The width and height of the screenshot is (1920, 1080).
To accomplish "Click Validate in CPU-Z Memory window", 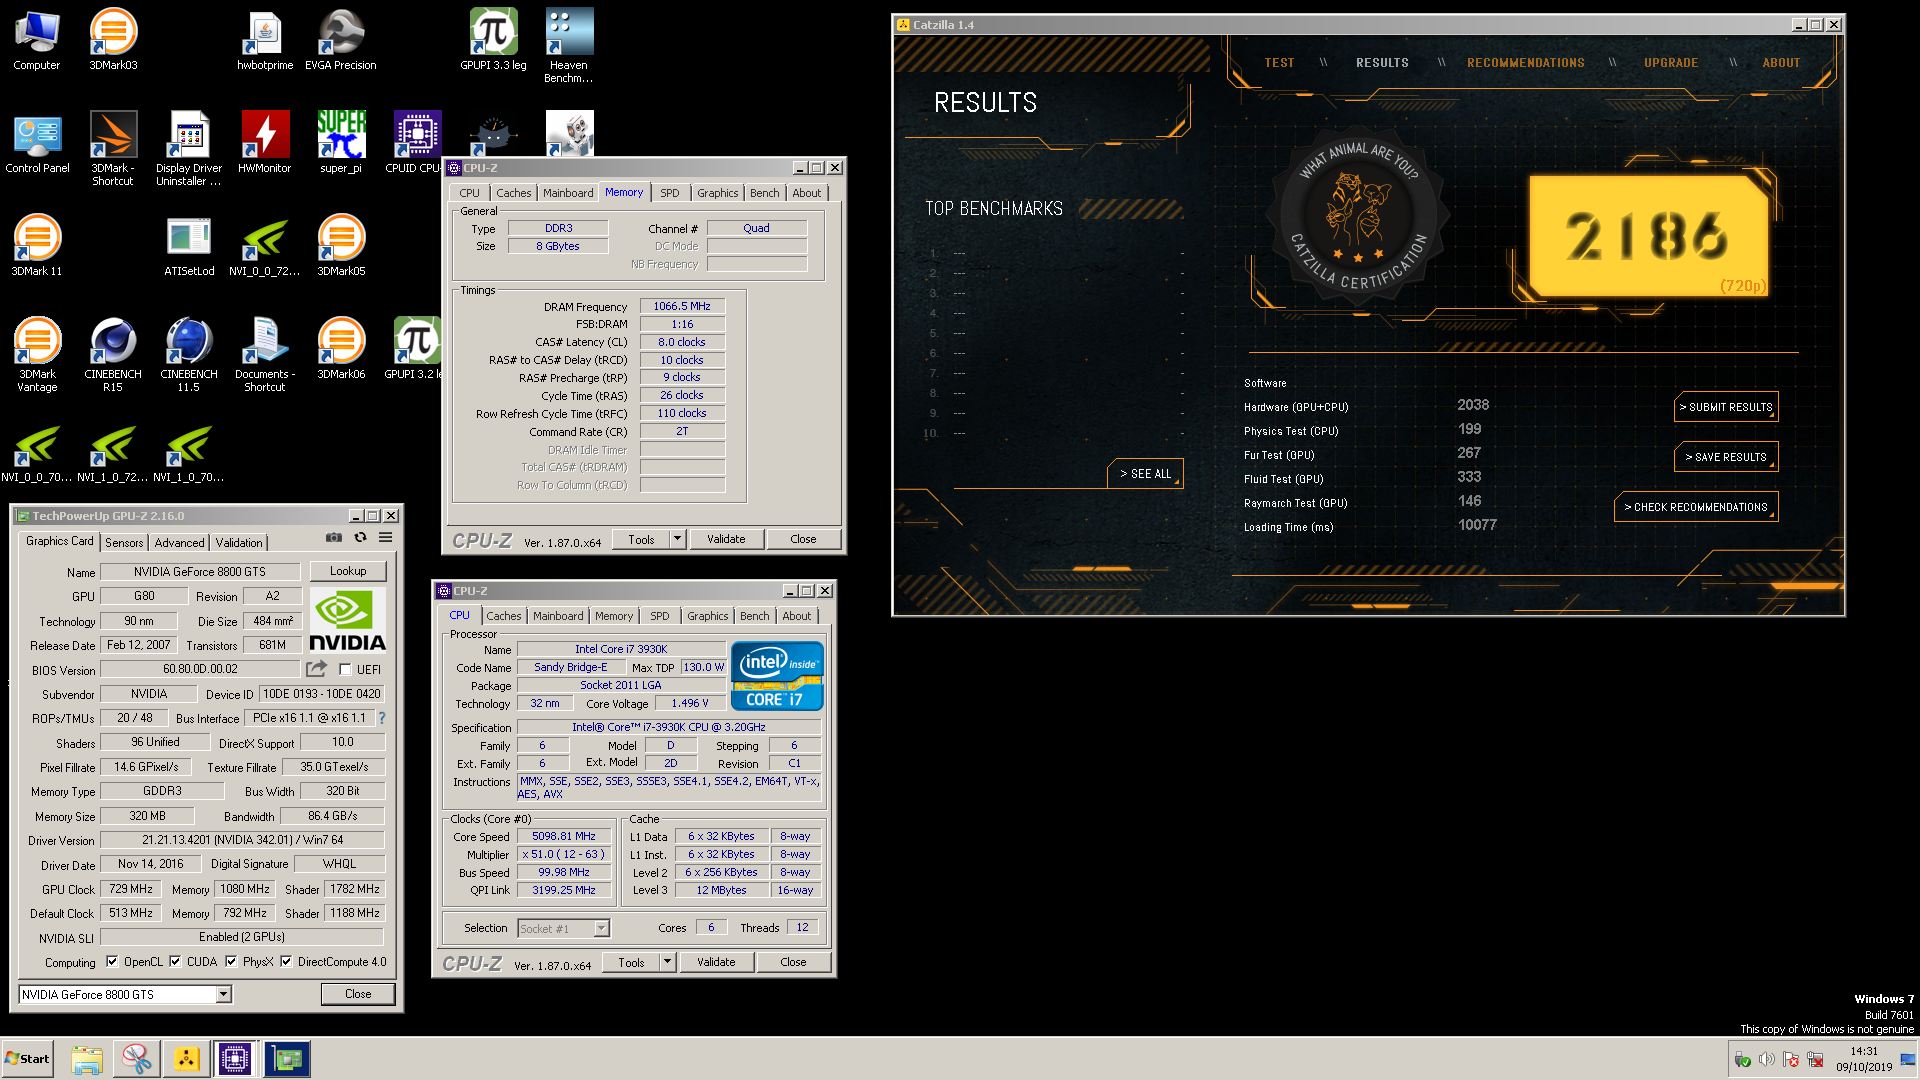I will pyautogui.click(x=726, y=539).
